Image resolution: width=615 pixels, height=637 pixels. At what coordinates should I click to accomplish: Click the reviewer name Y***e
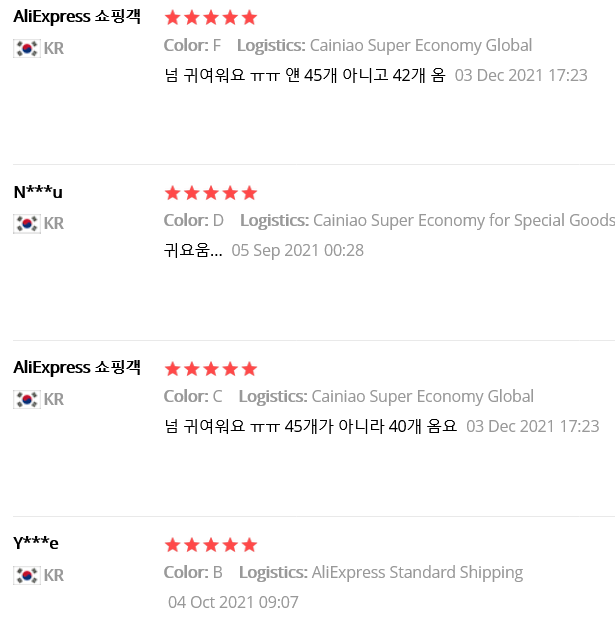coord(36,543)
